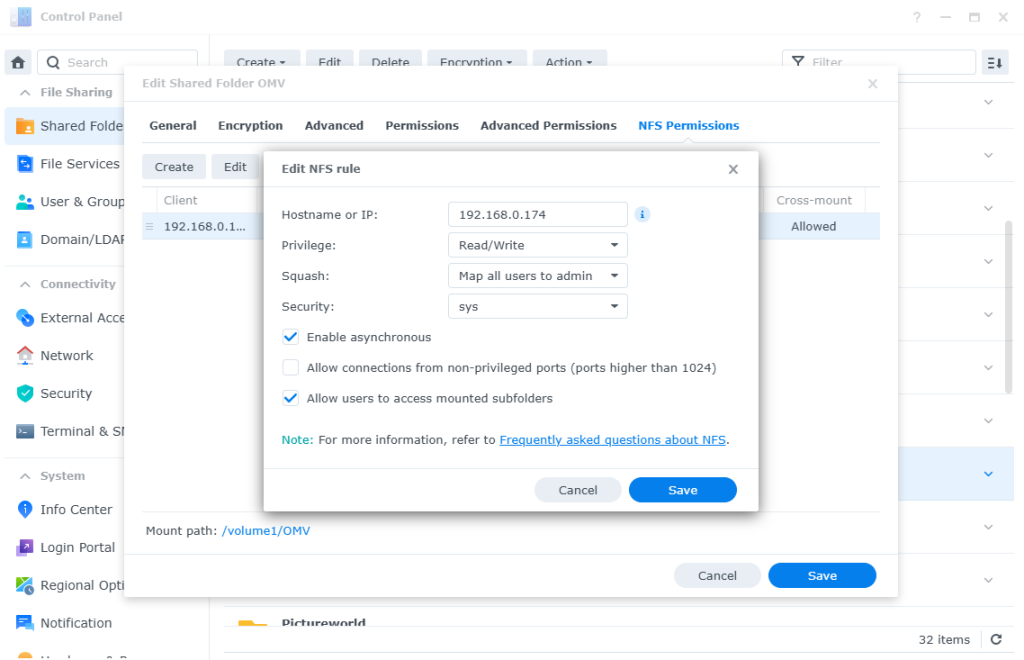Collapse the System section

[25, 477]
